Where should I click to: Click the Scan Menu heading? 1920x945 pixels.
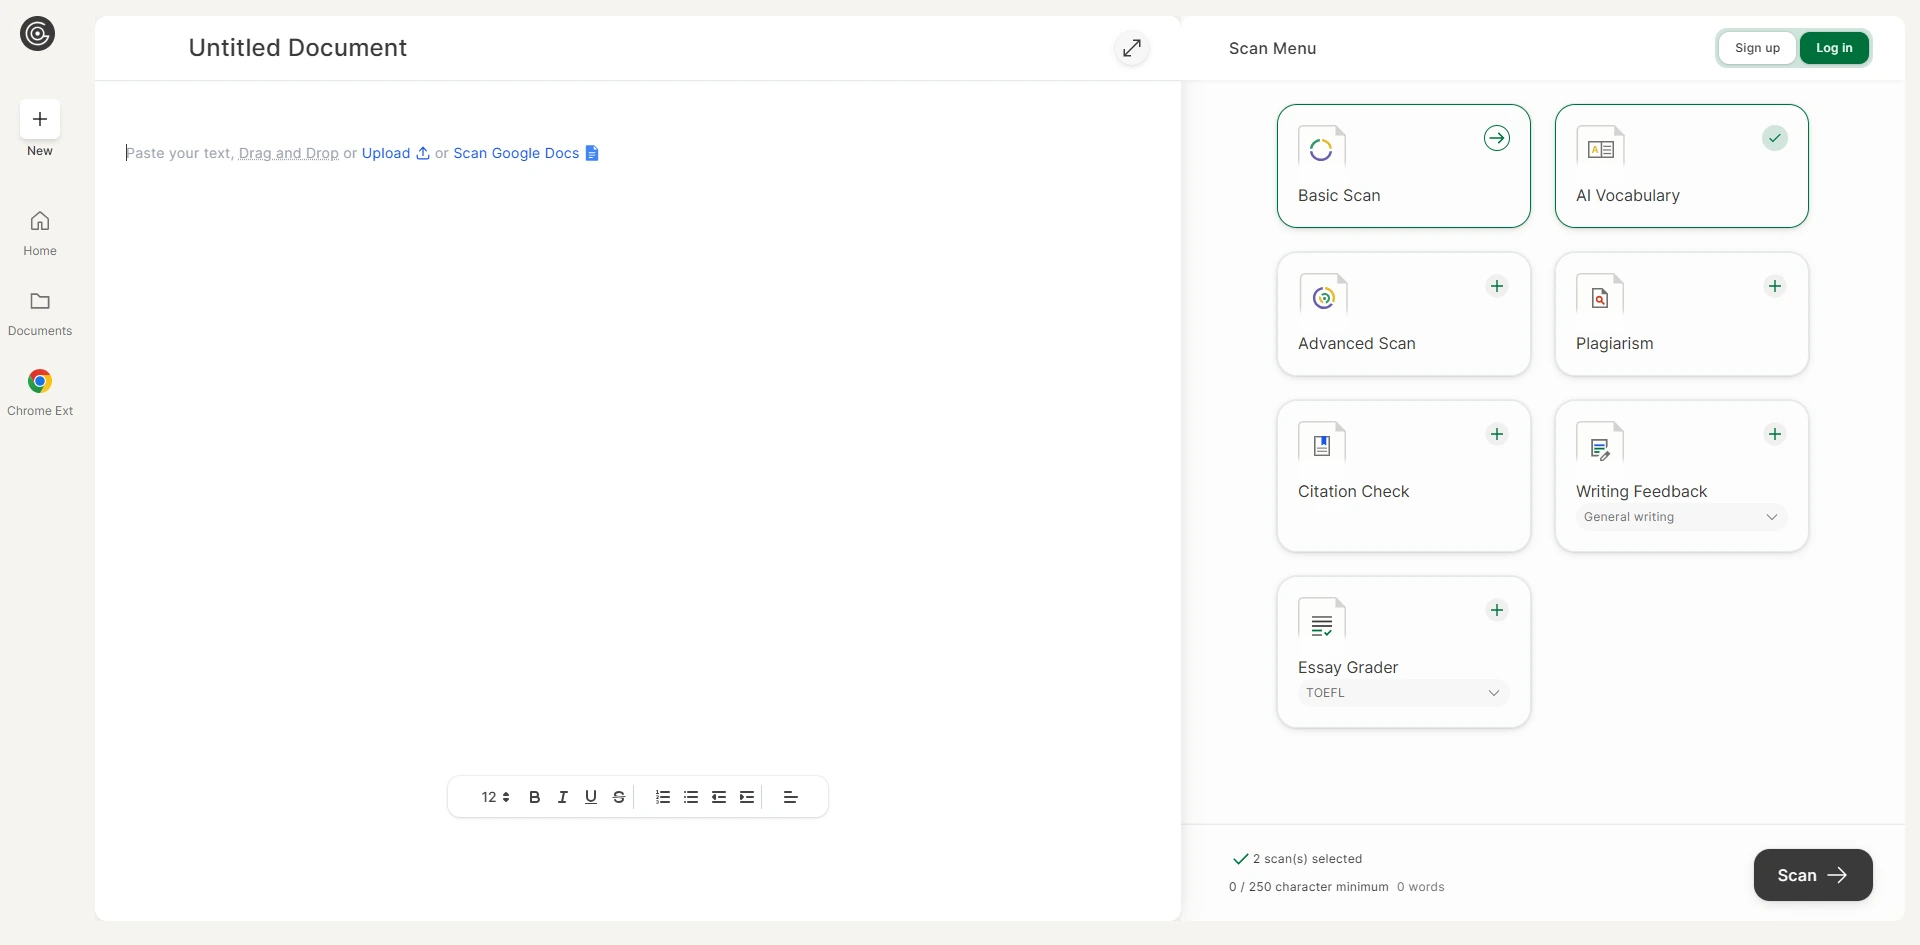pyautogui.click(x=1272, y=48)
